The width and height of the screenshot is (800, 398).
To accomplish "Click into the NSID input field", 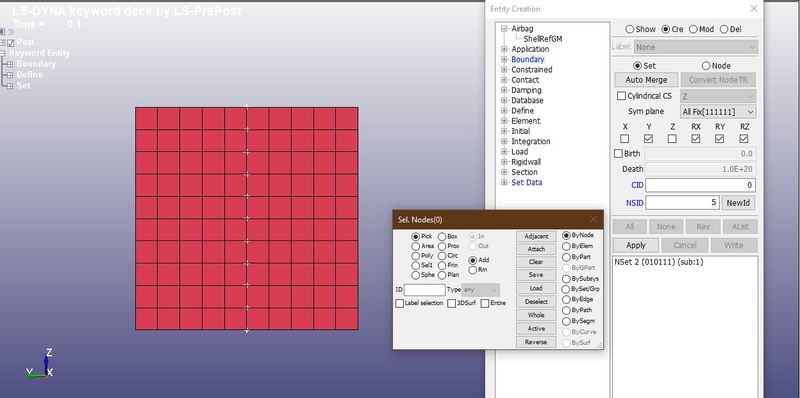I will click(x=682, y=203).
